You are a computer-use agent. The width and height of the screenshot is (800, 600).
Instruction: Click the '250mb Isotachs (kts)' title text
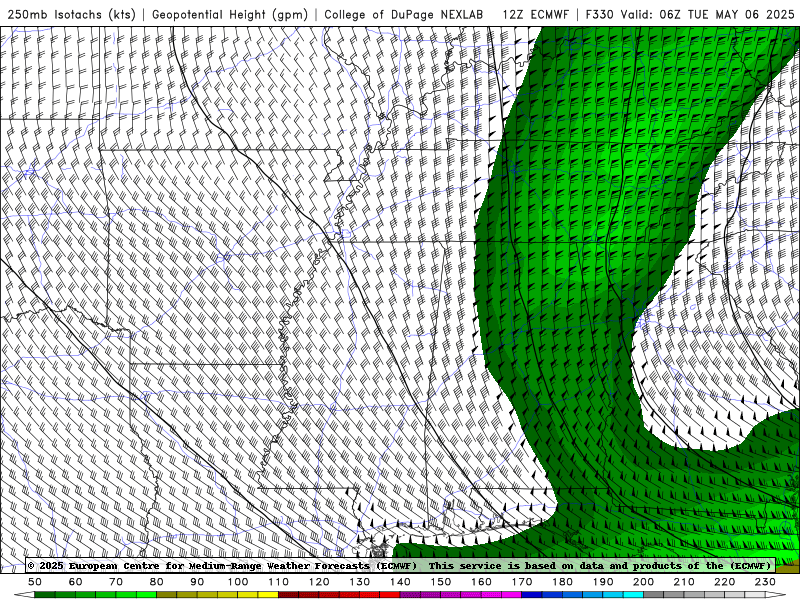pyautogui.click(x=71, y=14)
